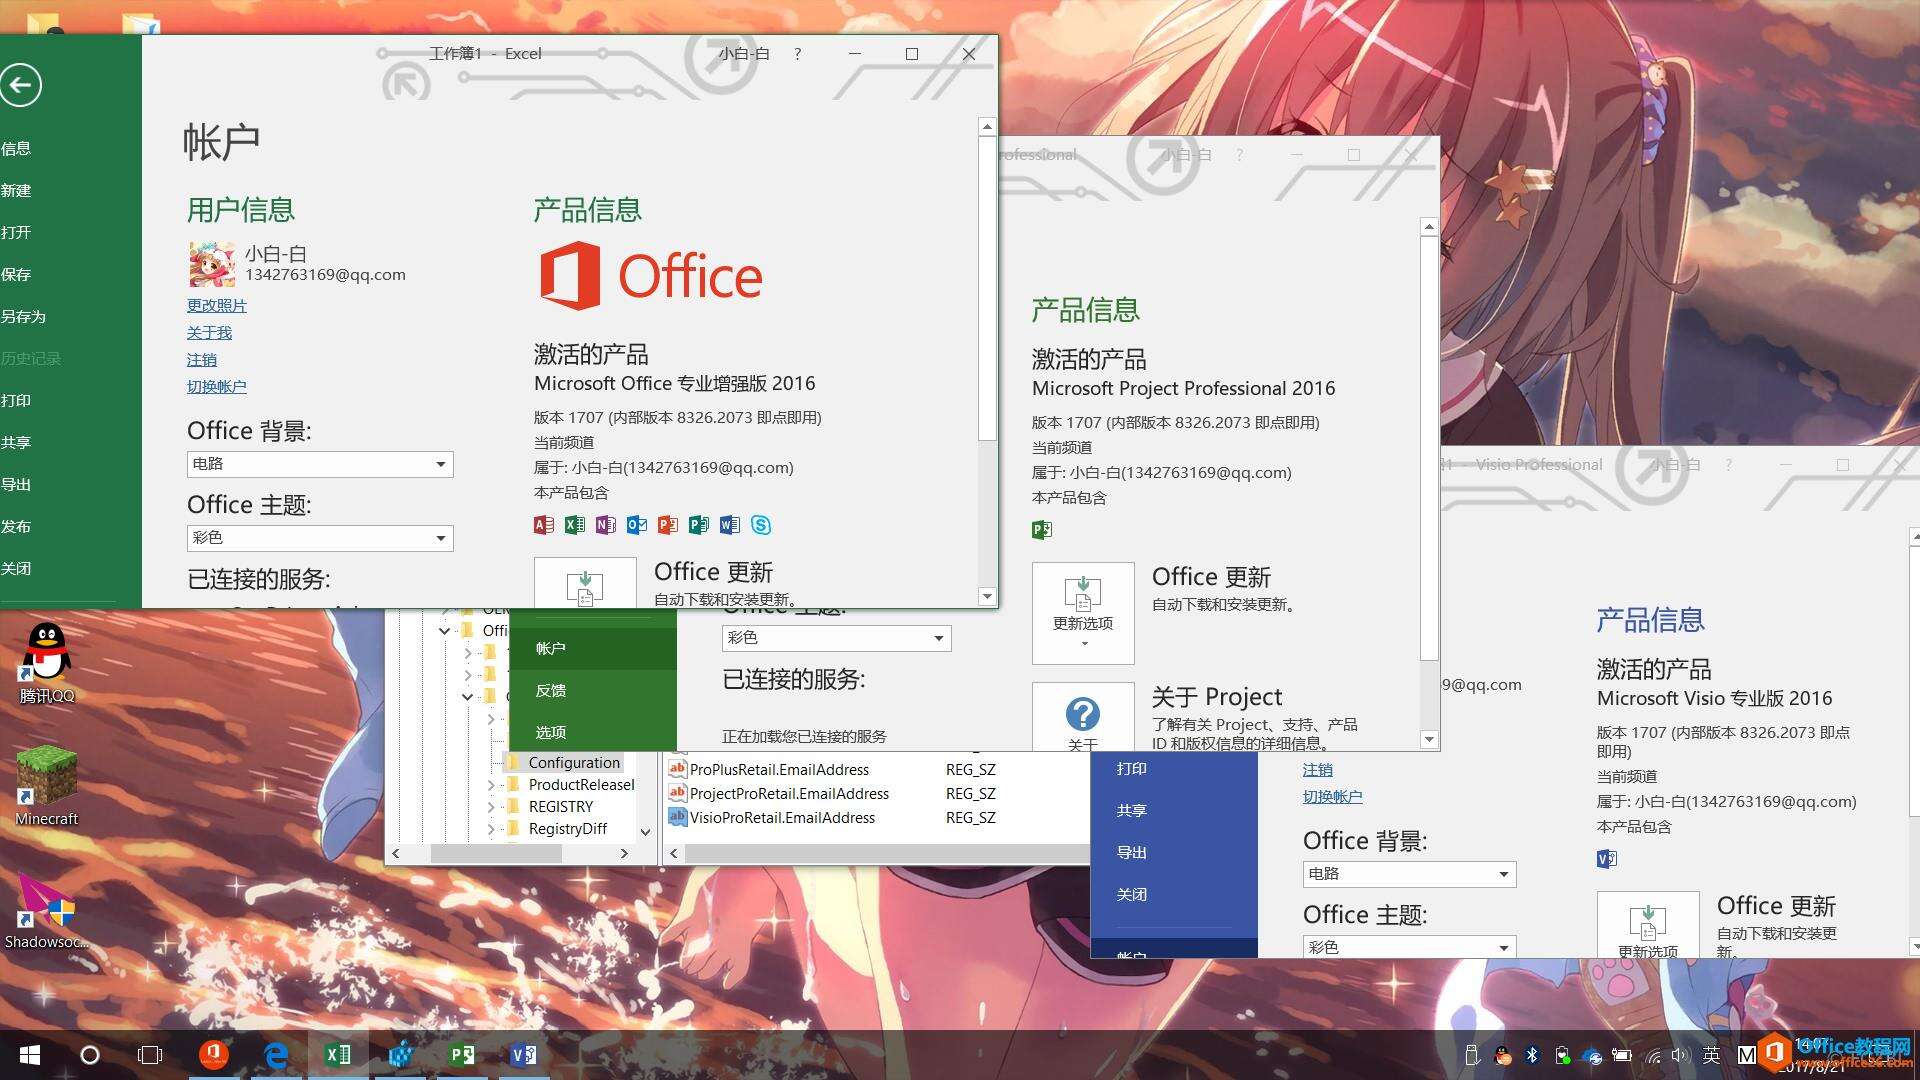Click the Visio icon on the taskbar
This screenshot has width=1920, height=1080.
[523, 1054]
